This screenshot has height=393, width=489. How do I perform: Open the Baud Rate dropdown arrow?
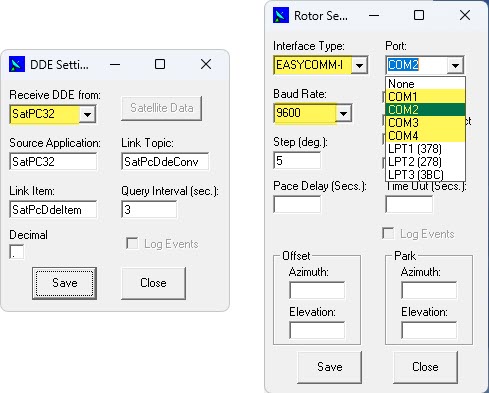(343, 113)
